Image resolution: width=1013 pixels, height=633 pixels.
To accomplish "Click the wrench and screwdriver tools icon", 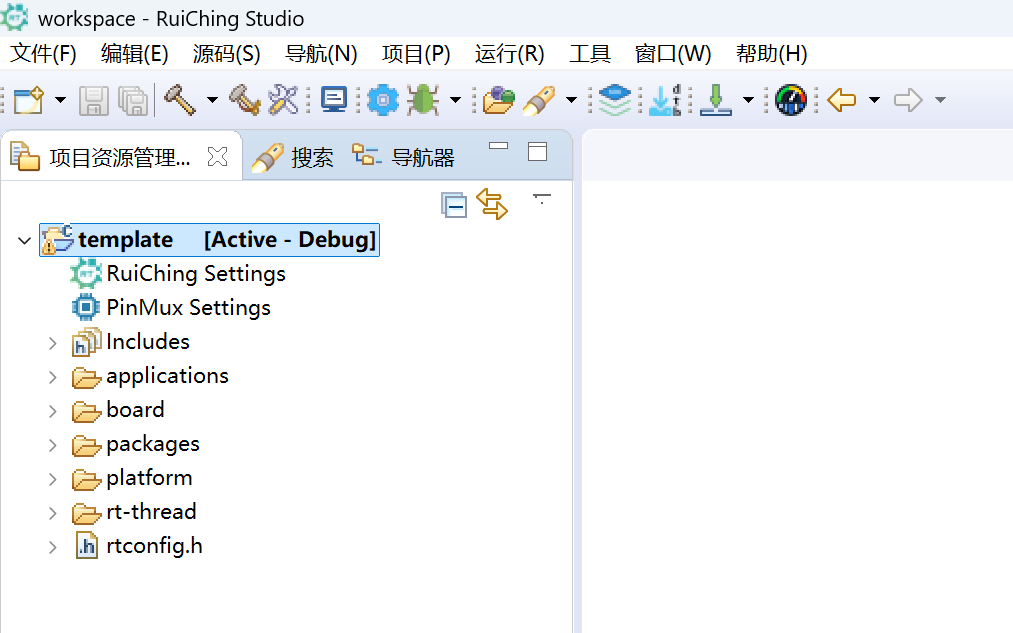I will point(284,99).
